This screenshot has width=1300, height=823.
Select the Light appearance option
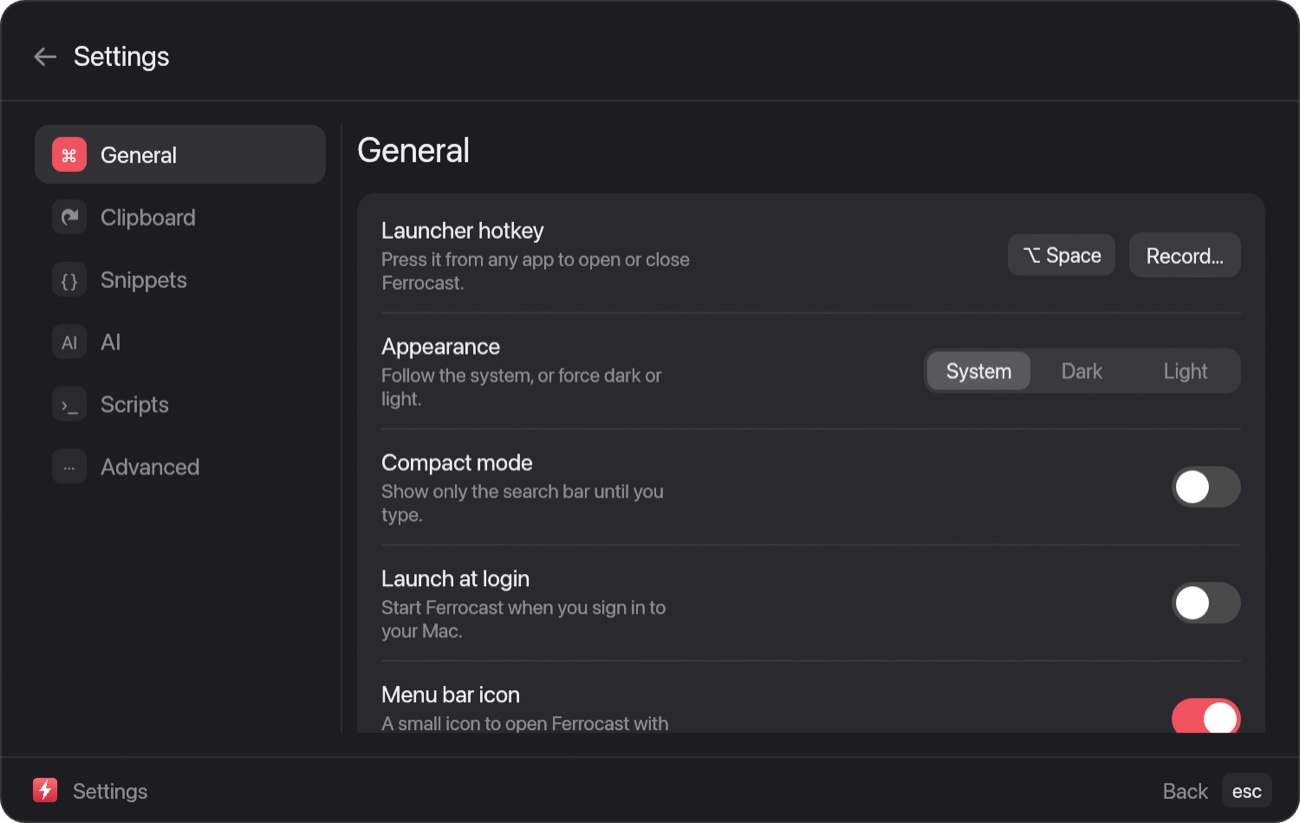[1186, 371]
